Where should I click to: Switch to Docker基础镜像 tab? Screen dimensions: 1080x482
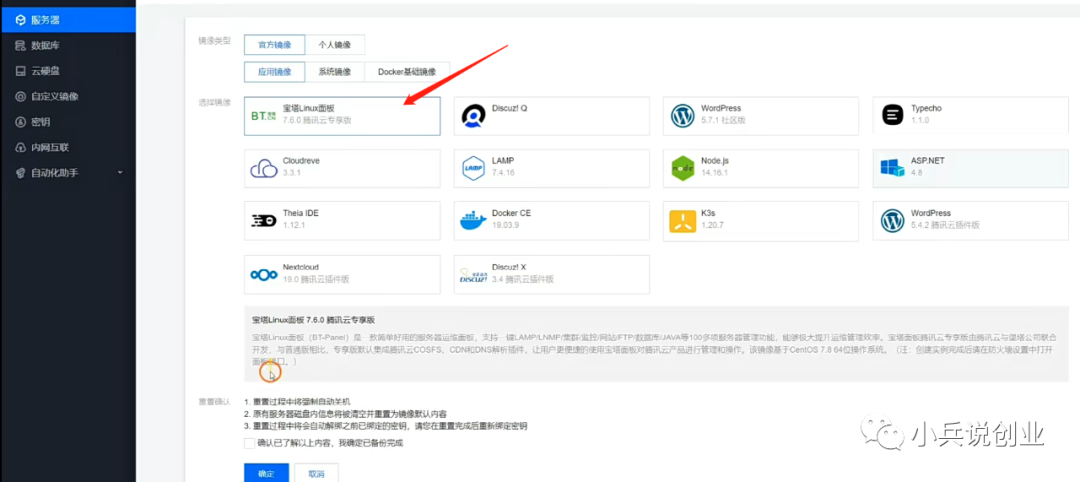pyautogui.click(x=406, y=72)
